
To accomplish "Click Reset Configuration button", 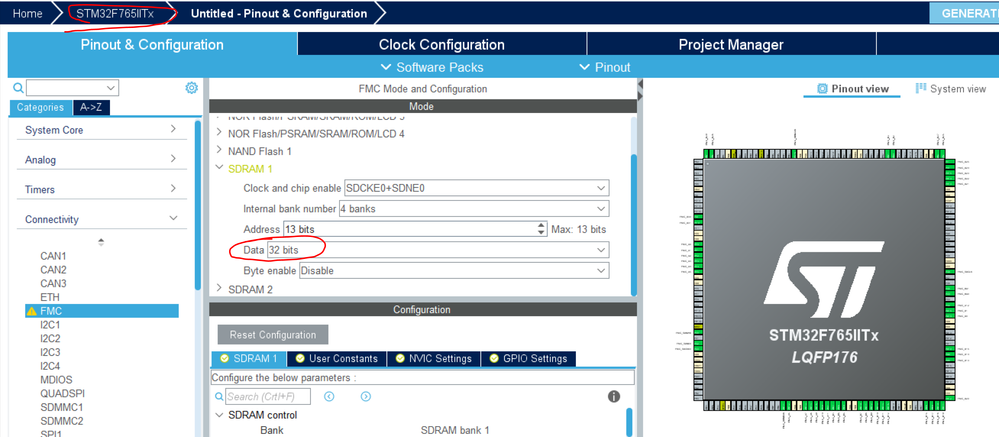I will tap(273, 334).
